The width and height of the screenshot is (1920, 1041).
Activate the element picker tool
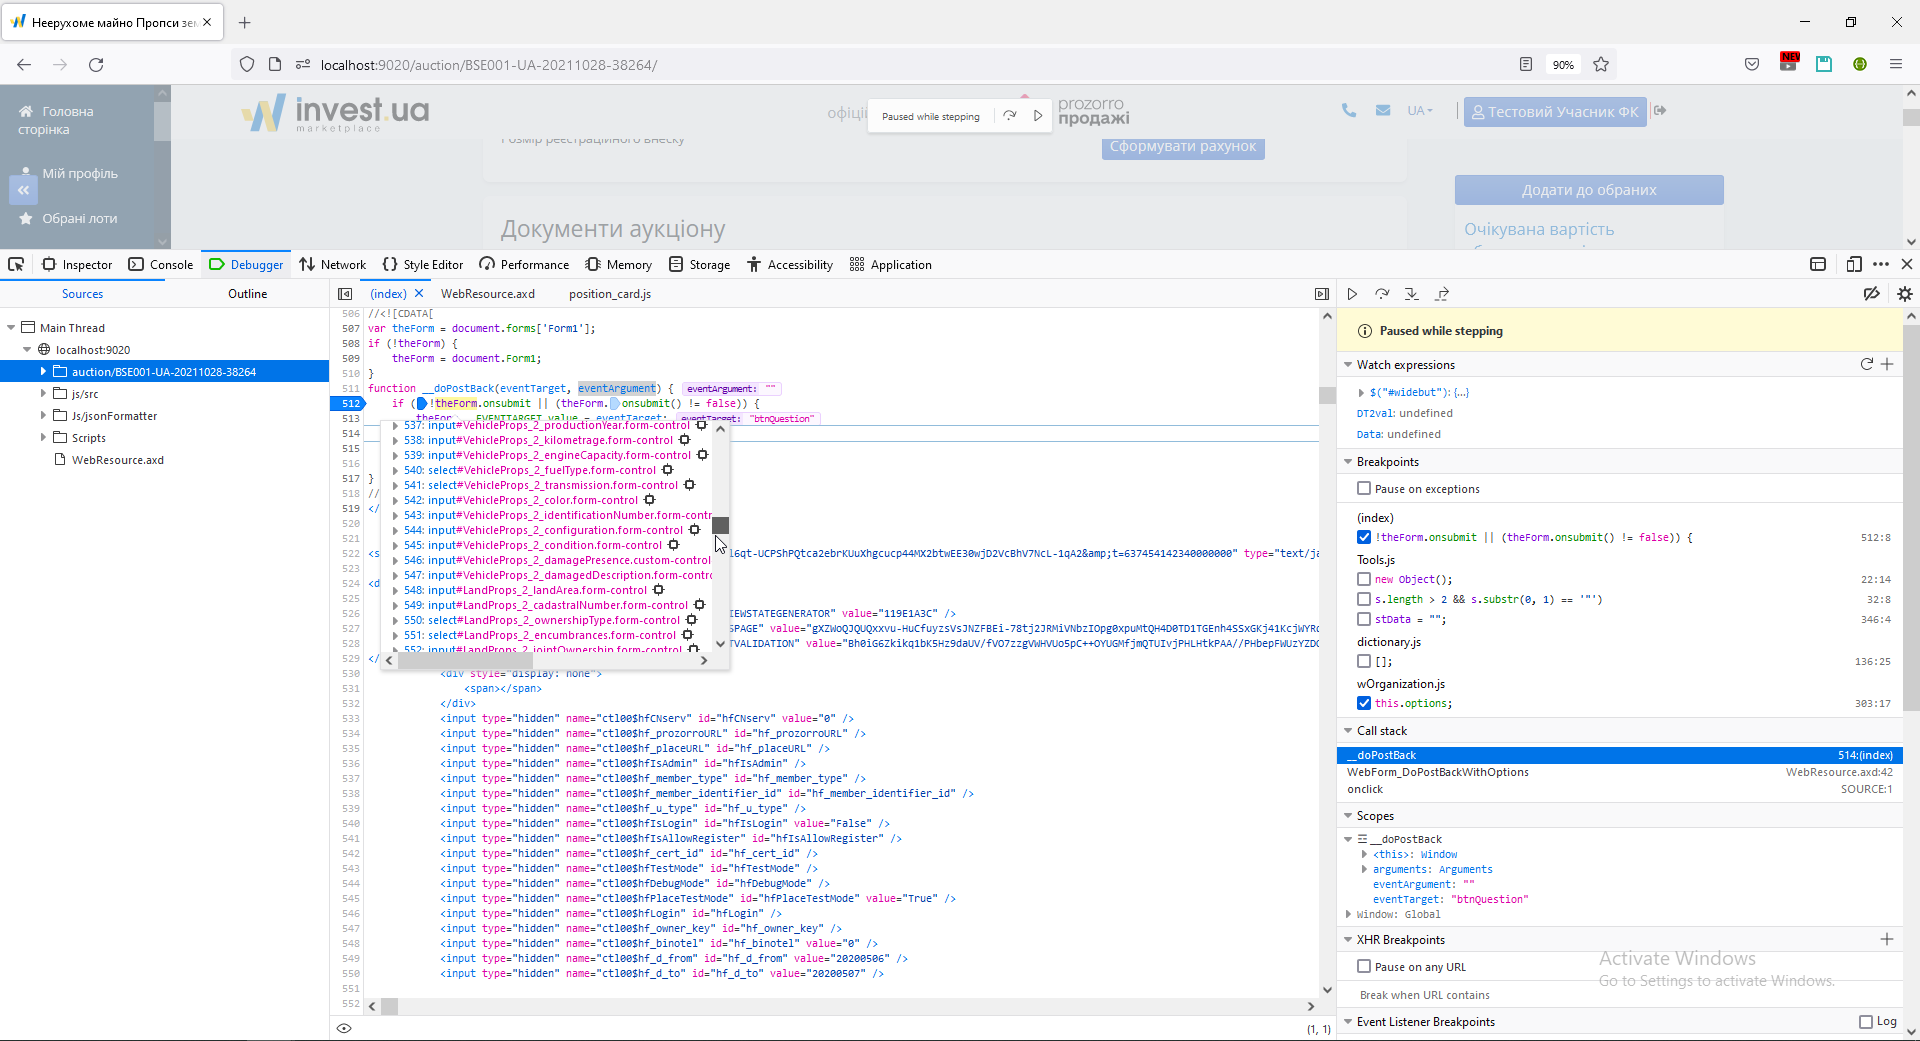[x=16, y=265]
